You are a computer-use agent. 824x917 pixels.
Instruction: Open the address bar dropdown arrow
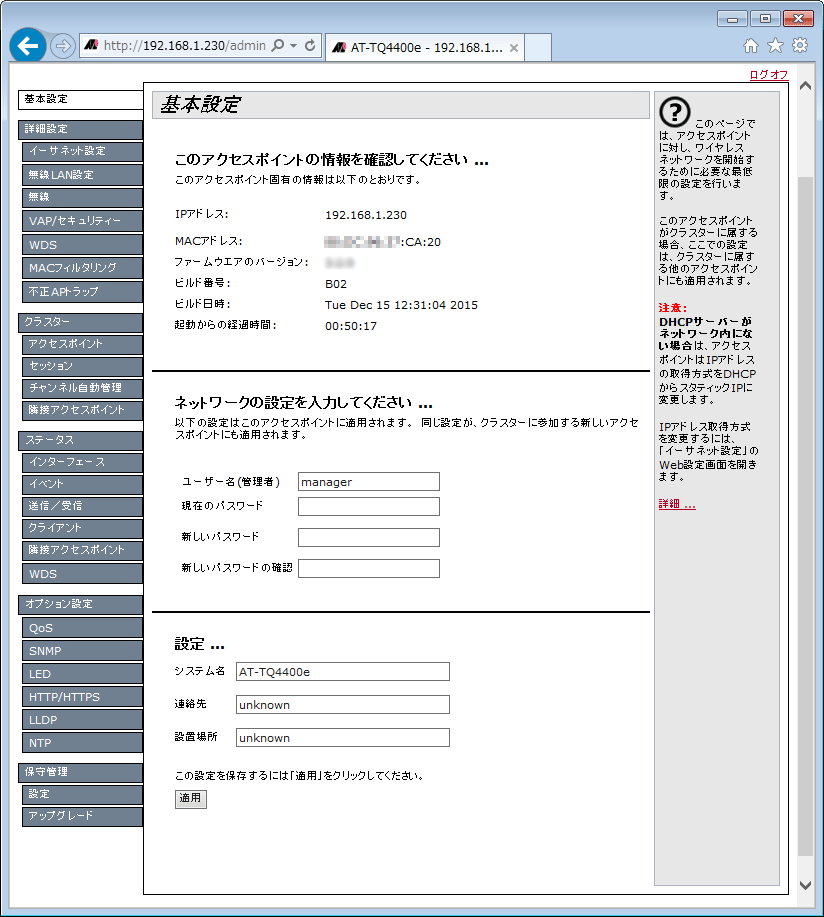coord(294,46)
